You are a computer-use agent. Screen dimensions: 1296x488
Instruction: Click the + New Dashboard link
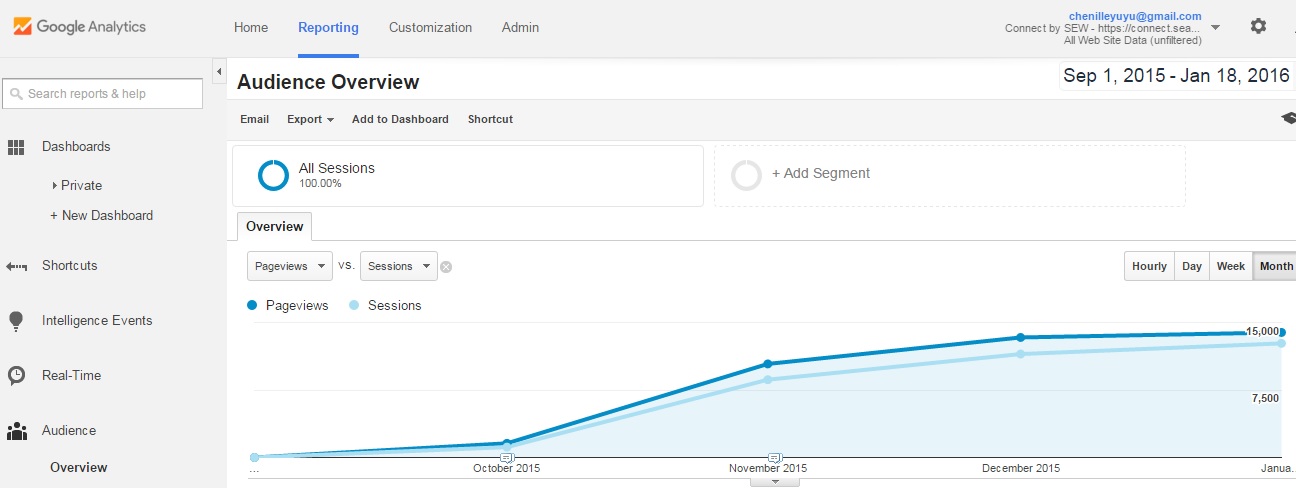(x=101, y=215)
